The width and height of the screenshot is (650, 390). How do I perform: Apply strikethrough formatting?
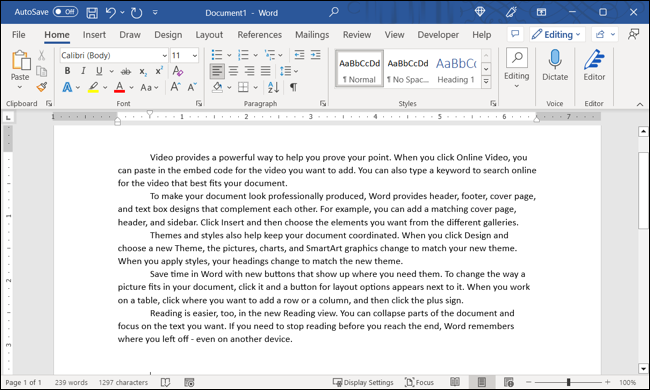point(126,71)
